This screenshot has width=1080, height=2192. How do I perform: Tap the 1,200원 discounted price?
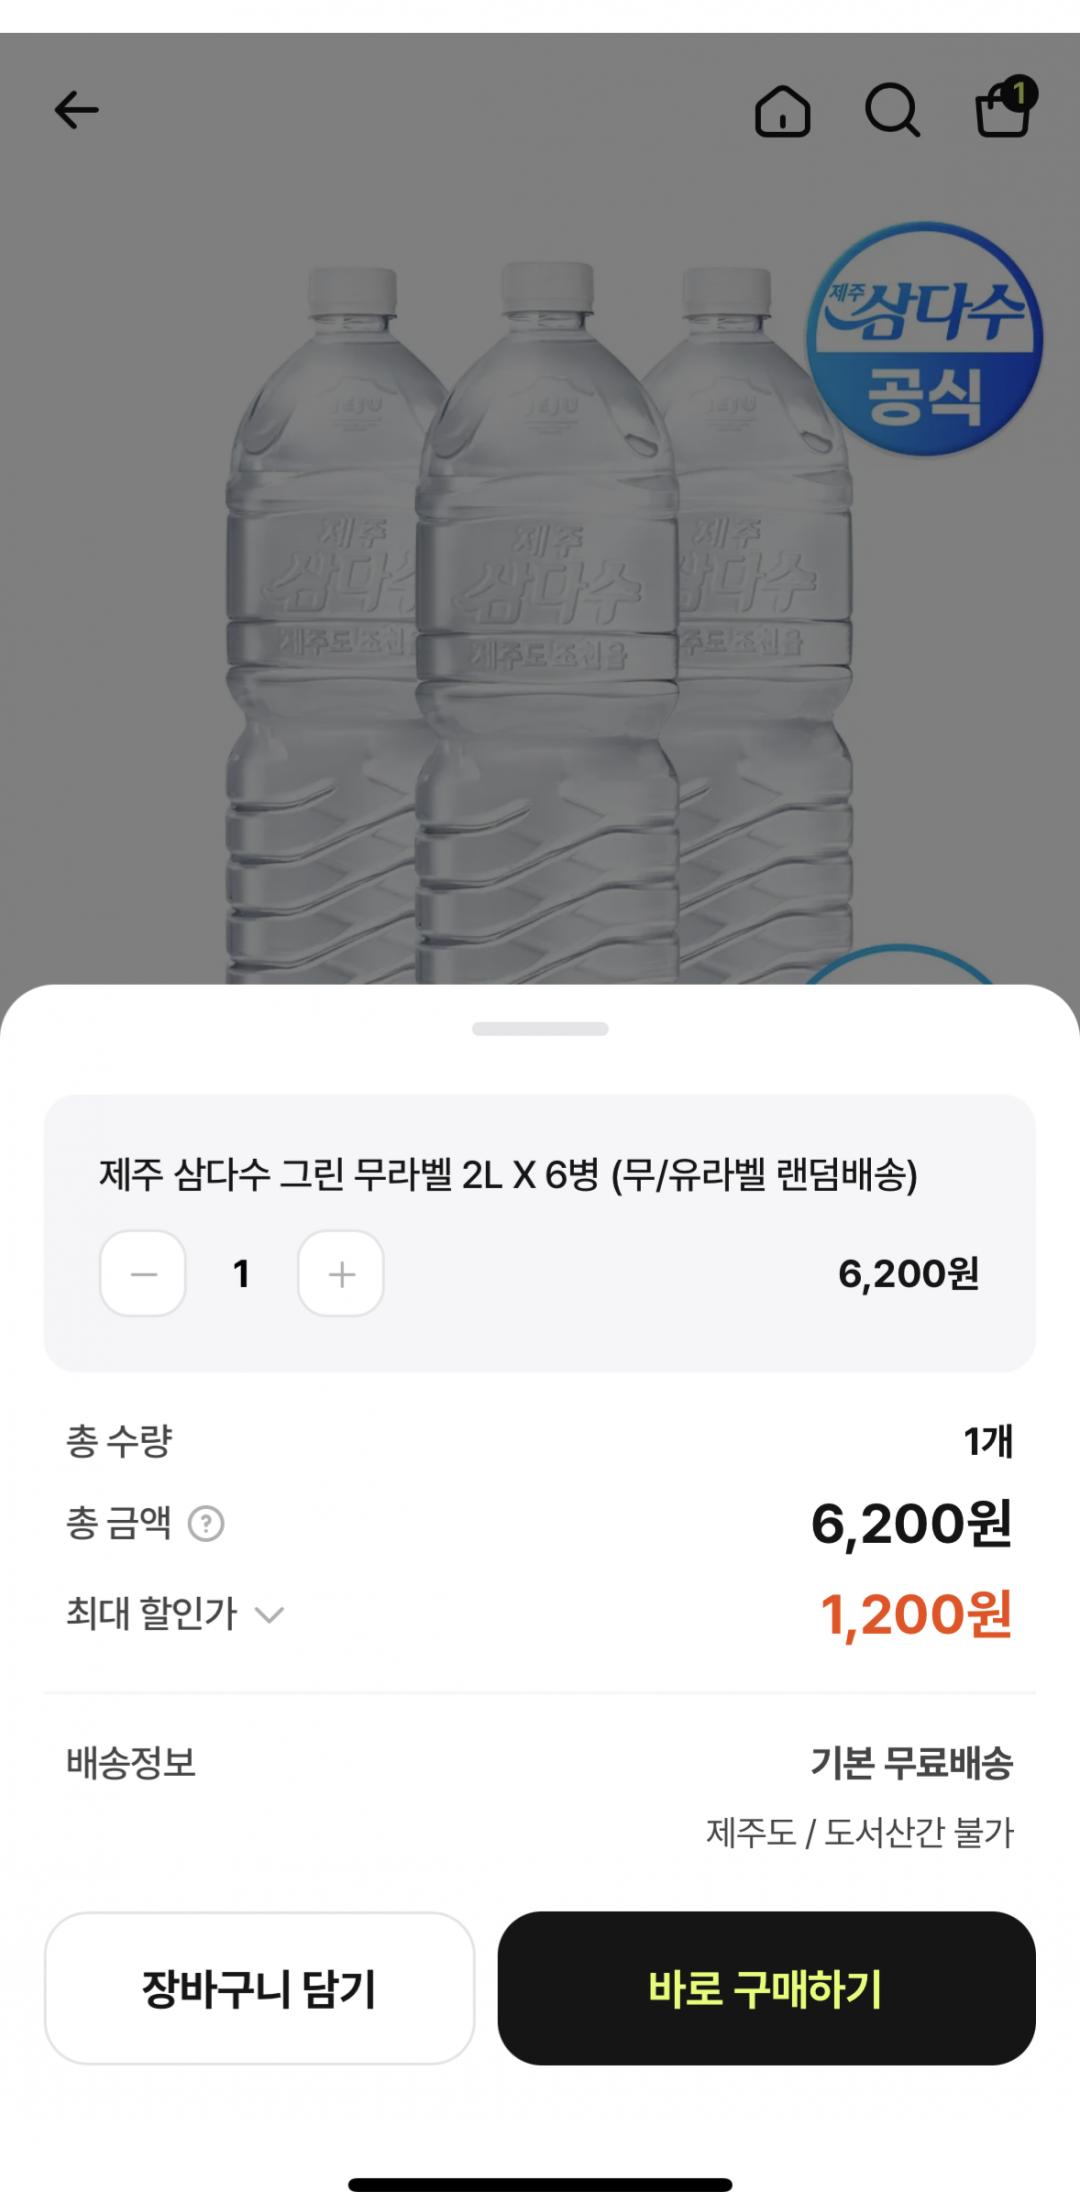[916, 1615]
